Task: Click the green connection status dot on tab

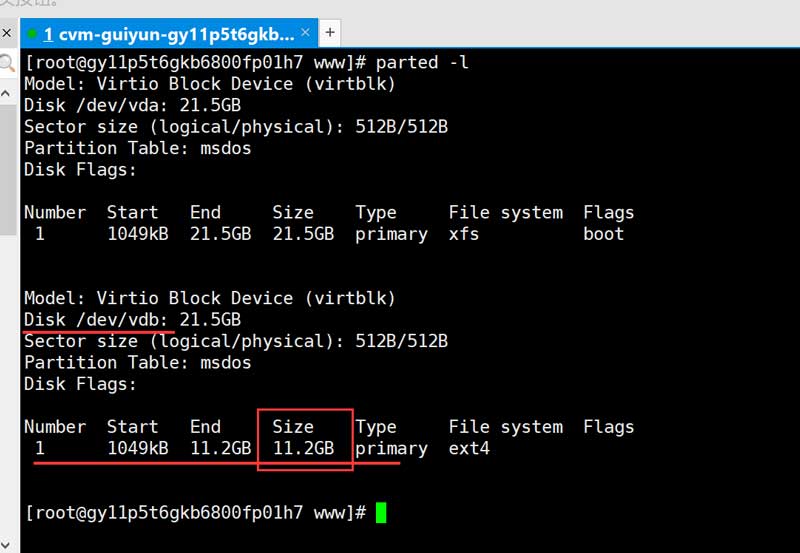Action: (33, 34)
